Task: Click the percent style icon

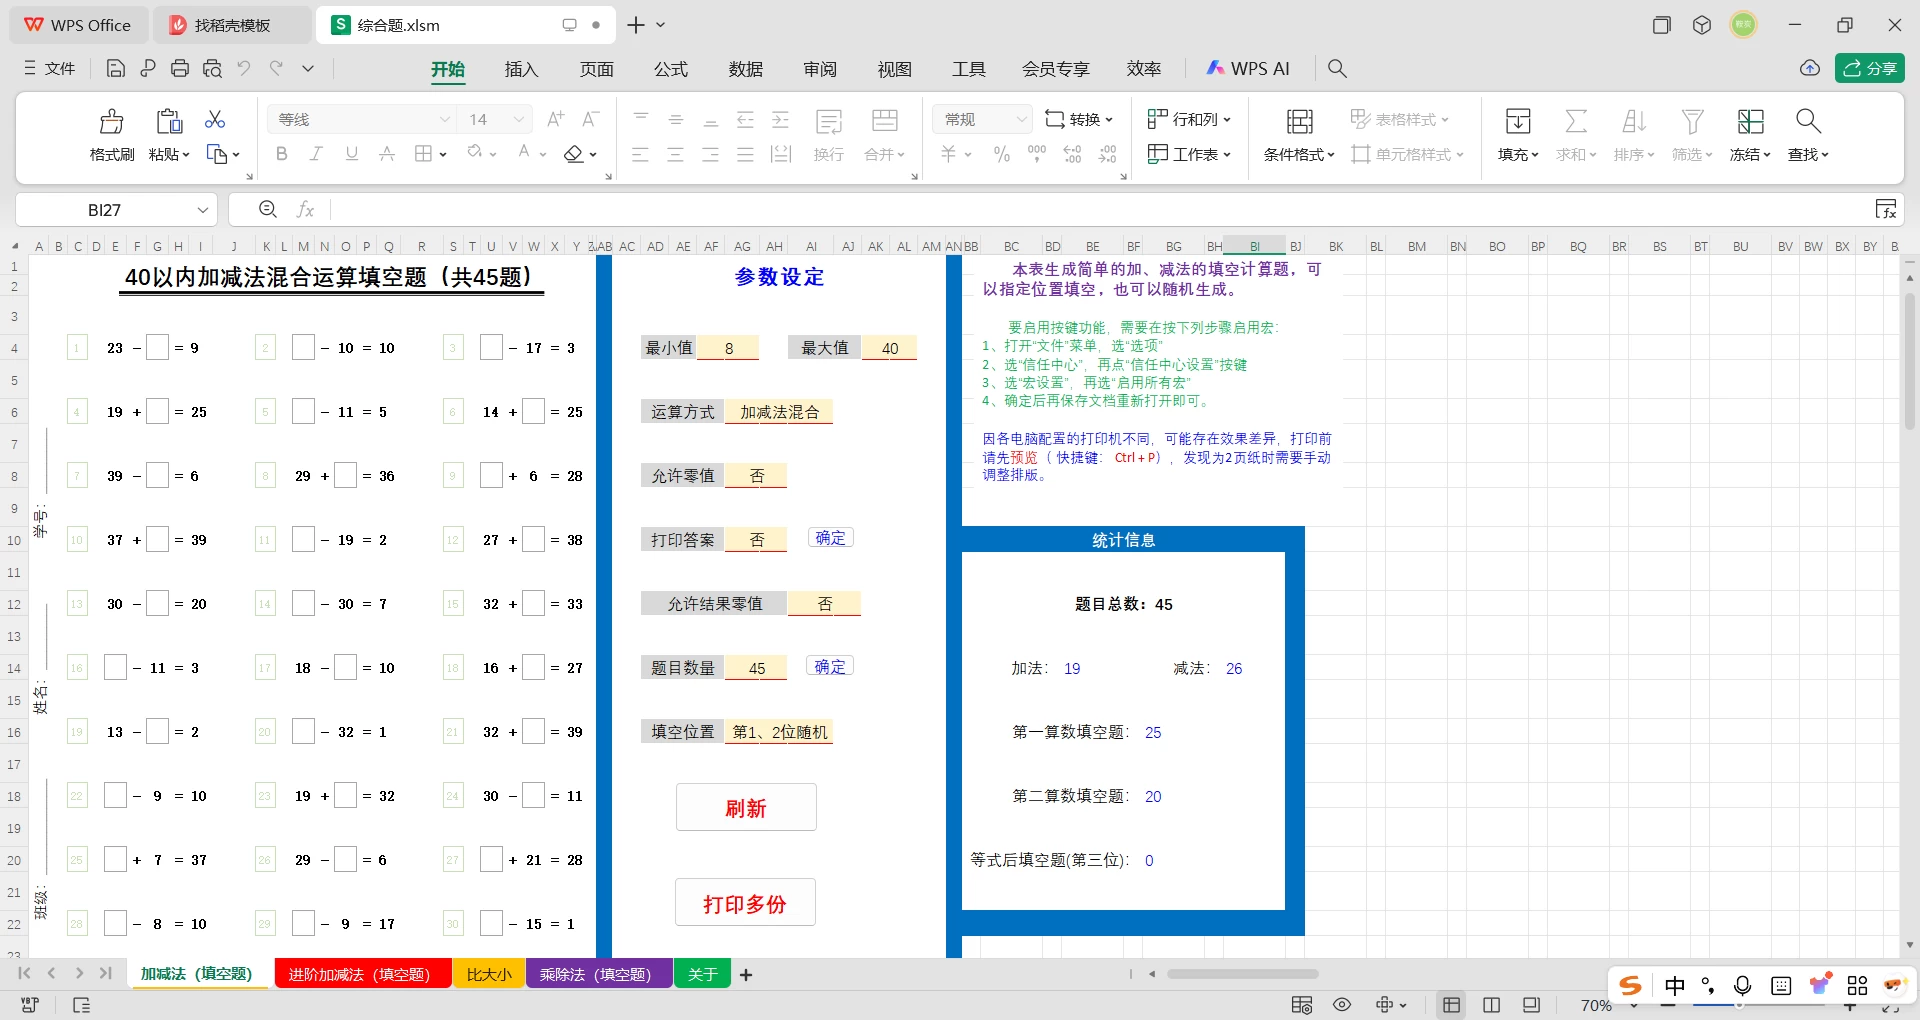Action: click(x=1002, y=154)
